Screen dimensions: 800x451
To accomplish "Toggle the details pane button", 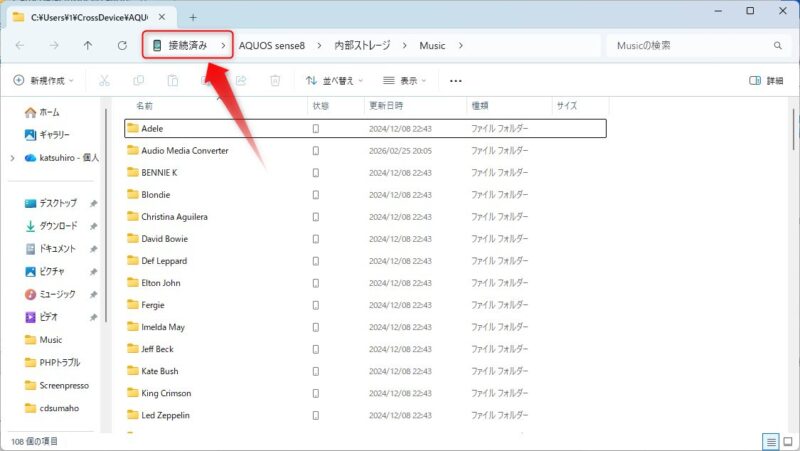I will point(766,81).
